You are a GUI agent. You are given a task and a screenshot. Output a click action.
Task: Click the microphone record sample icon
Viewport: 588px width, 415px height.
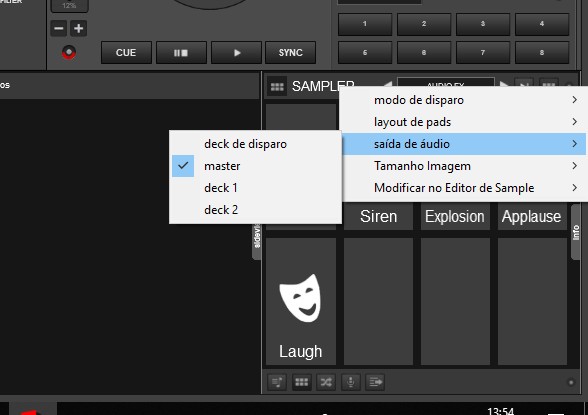(351, 382)
